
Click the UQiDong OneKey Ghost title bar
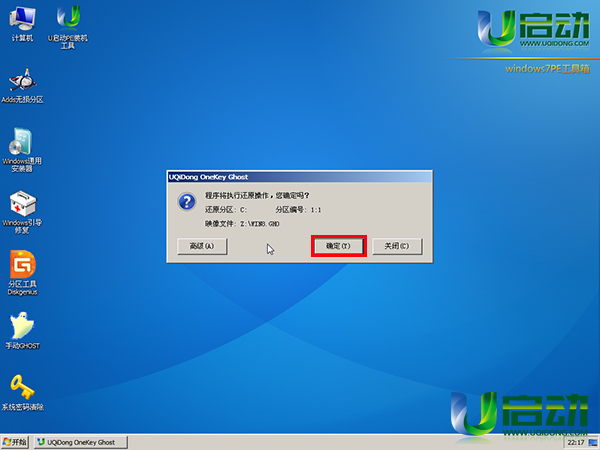click(x=300, y=177)
